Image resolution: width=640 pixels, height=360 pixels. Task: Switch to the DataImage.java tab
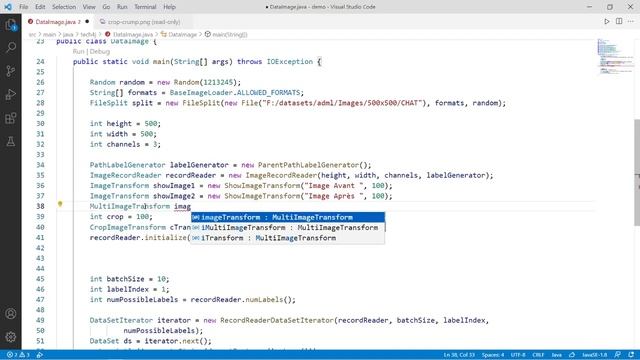58,22
